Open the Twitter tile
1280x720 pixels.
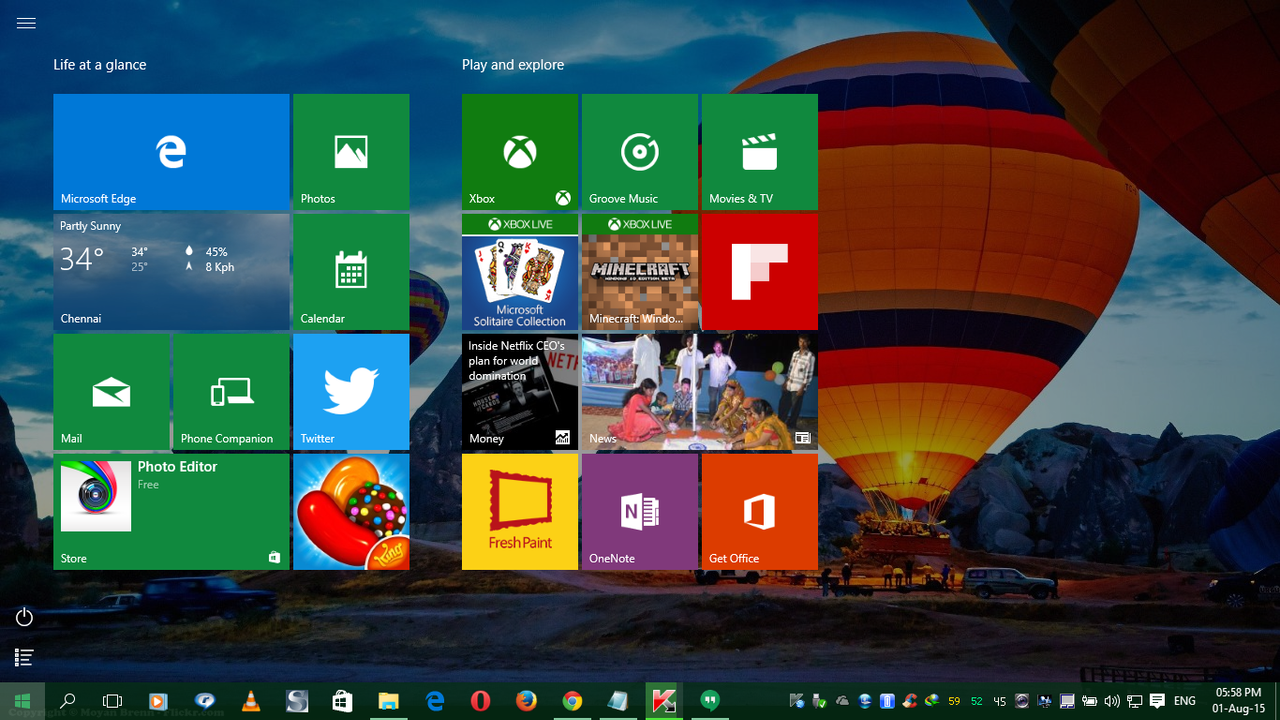coord(351,392)
